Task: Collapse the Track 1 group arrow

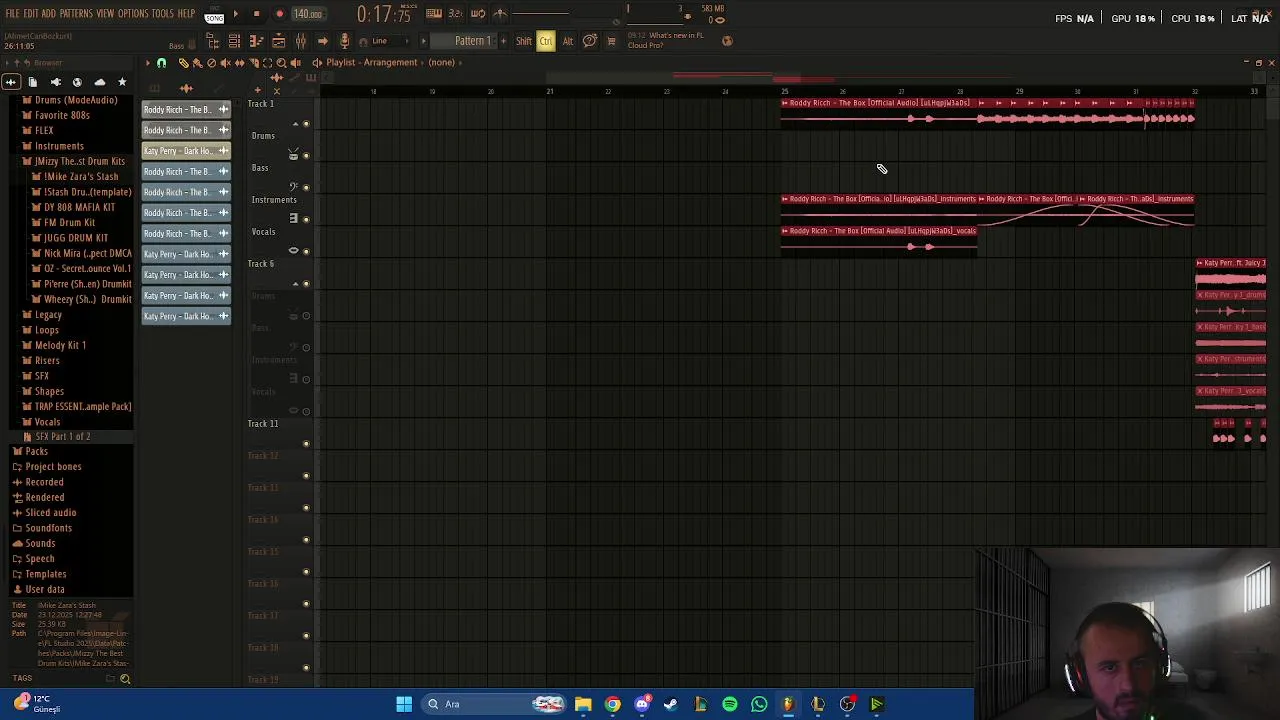Action: tap(295, 124)
